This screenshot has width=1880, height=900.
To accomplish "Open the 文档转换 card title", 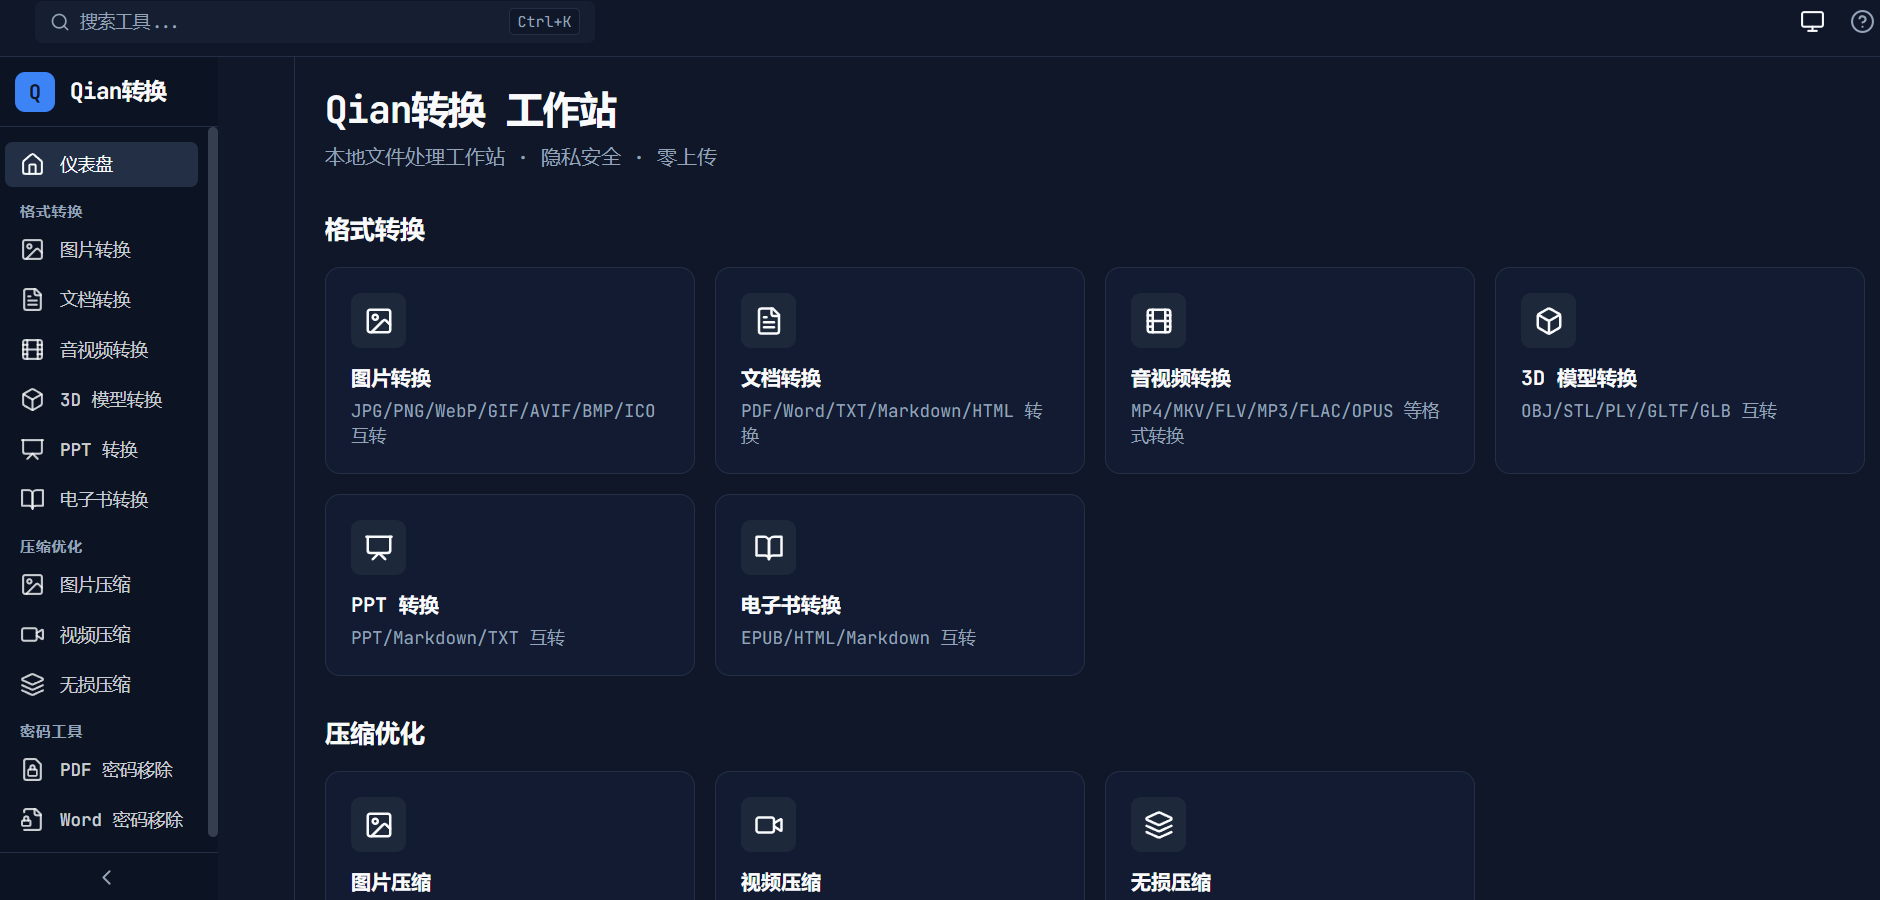I will 781,379.
